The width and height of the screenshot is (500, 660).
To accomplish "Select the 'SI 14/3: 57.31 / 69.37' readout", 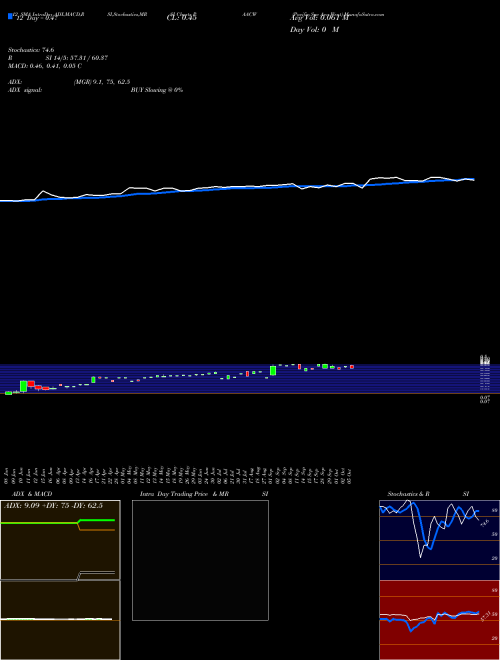I will click(77, 58).
